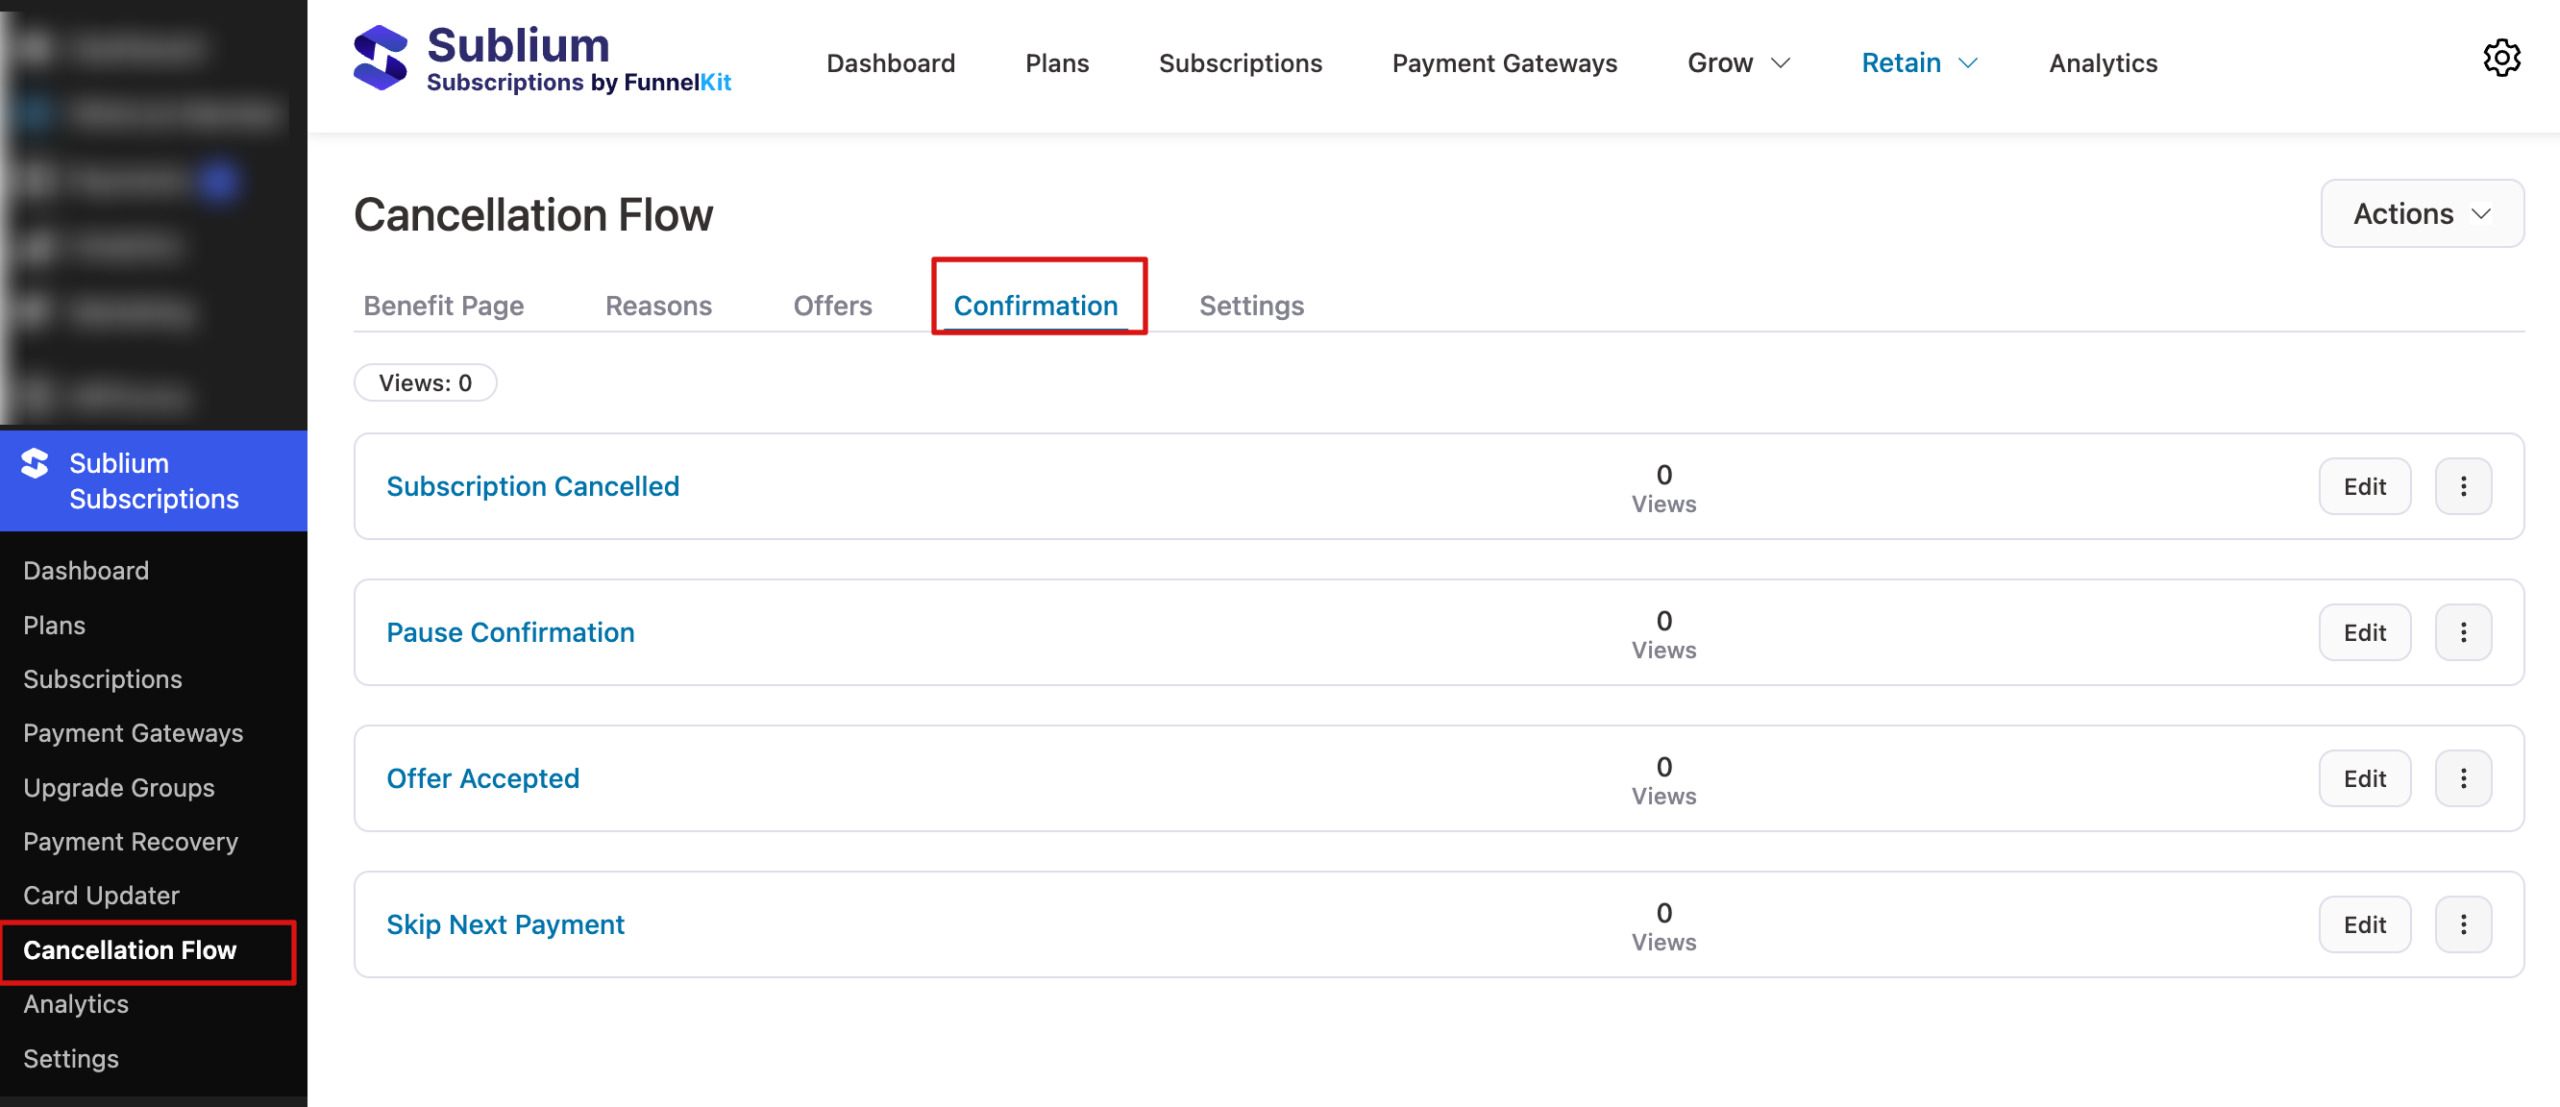
Task: Open settings via the gear icon
Action: point(2503,59)
